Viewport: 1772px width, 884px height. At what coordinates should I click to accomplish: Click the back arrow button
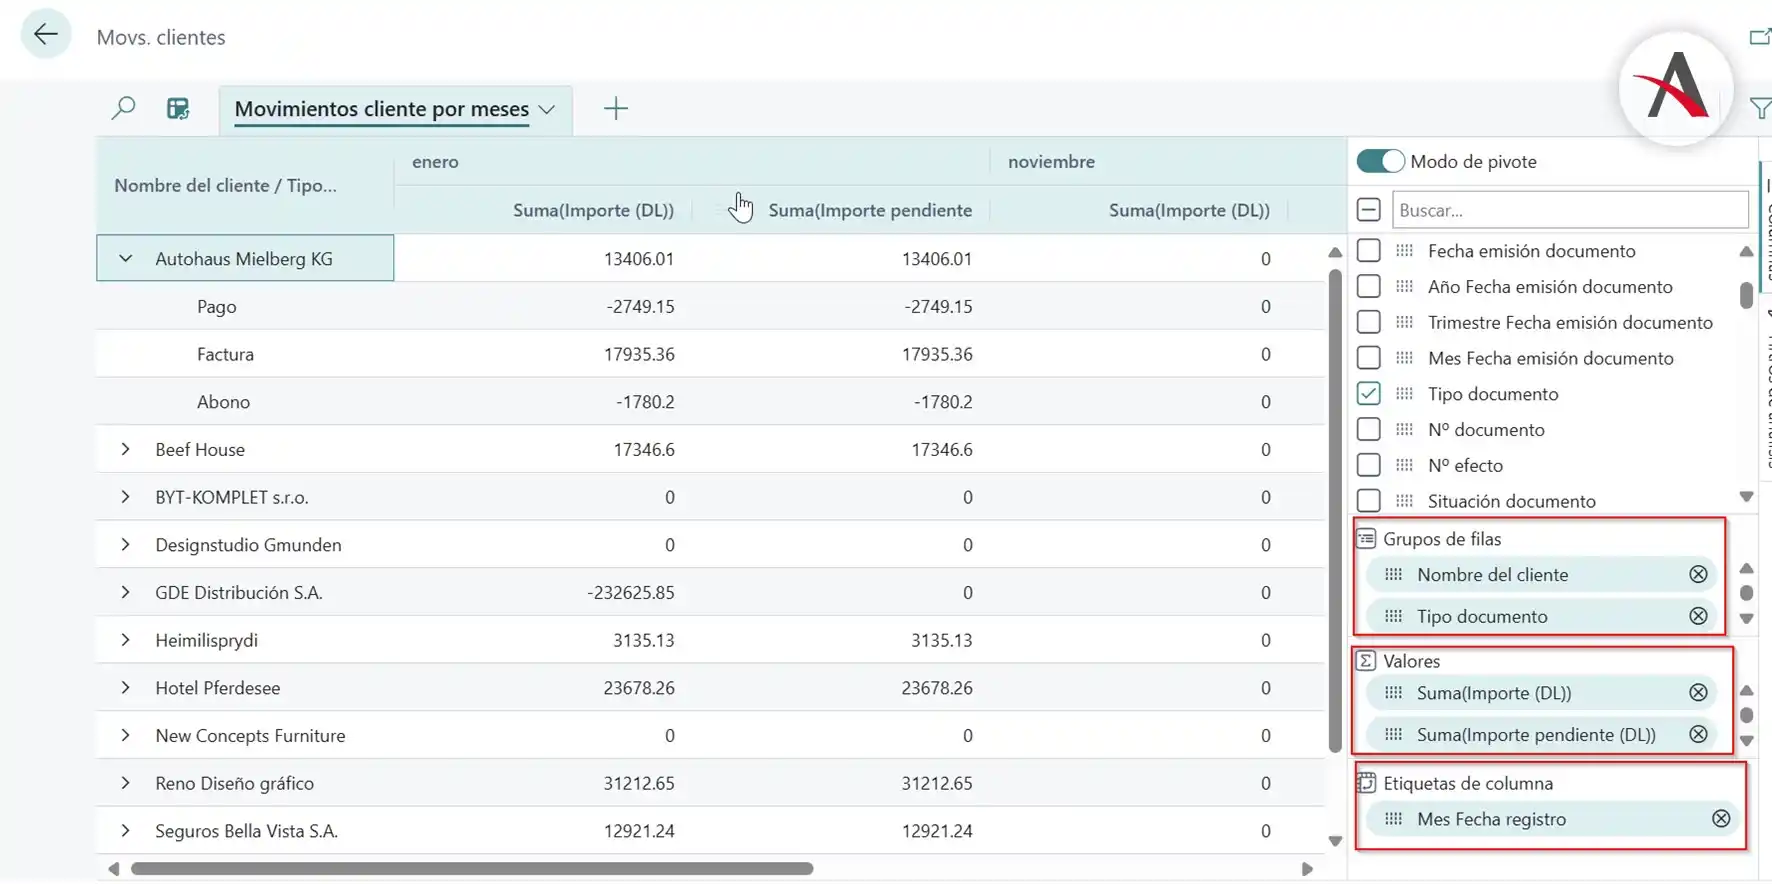(45, 35)
